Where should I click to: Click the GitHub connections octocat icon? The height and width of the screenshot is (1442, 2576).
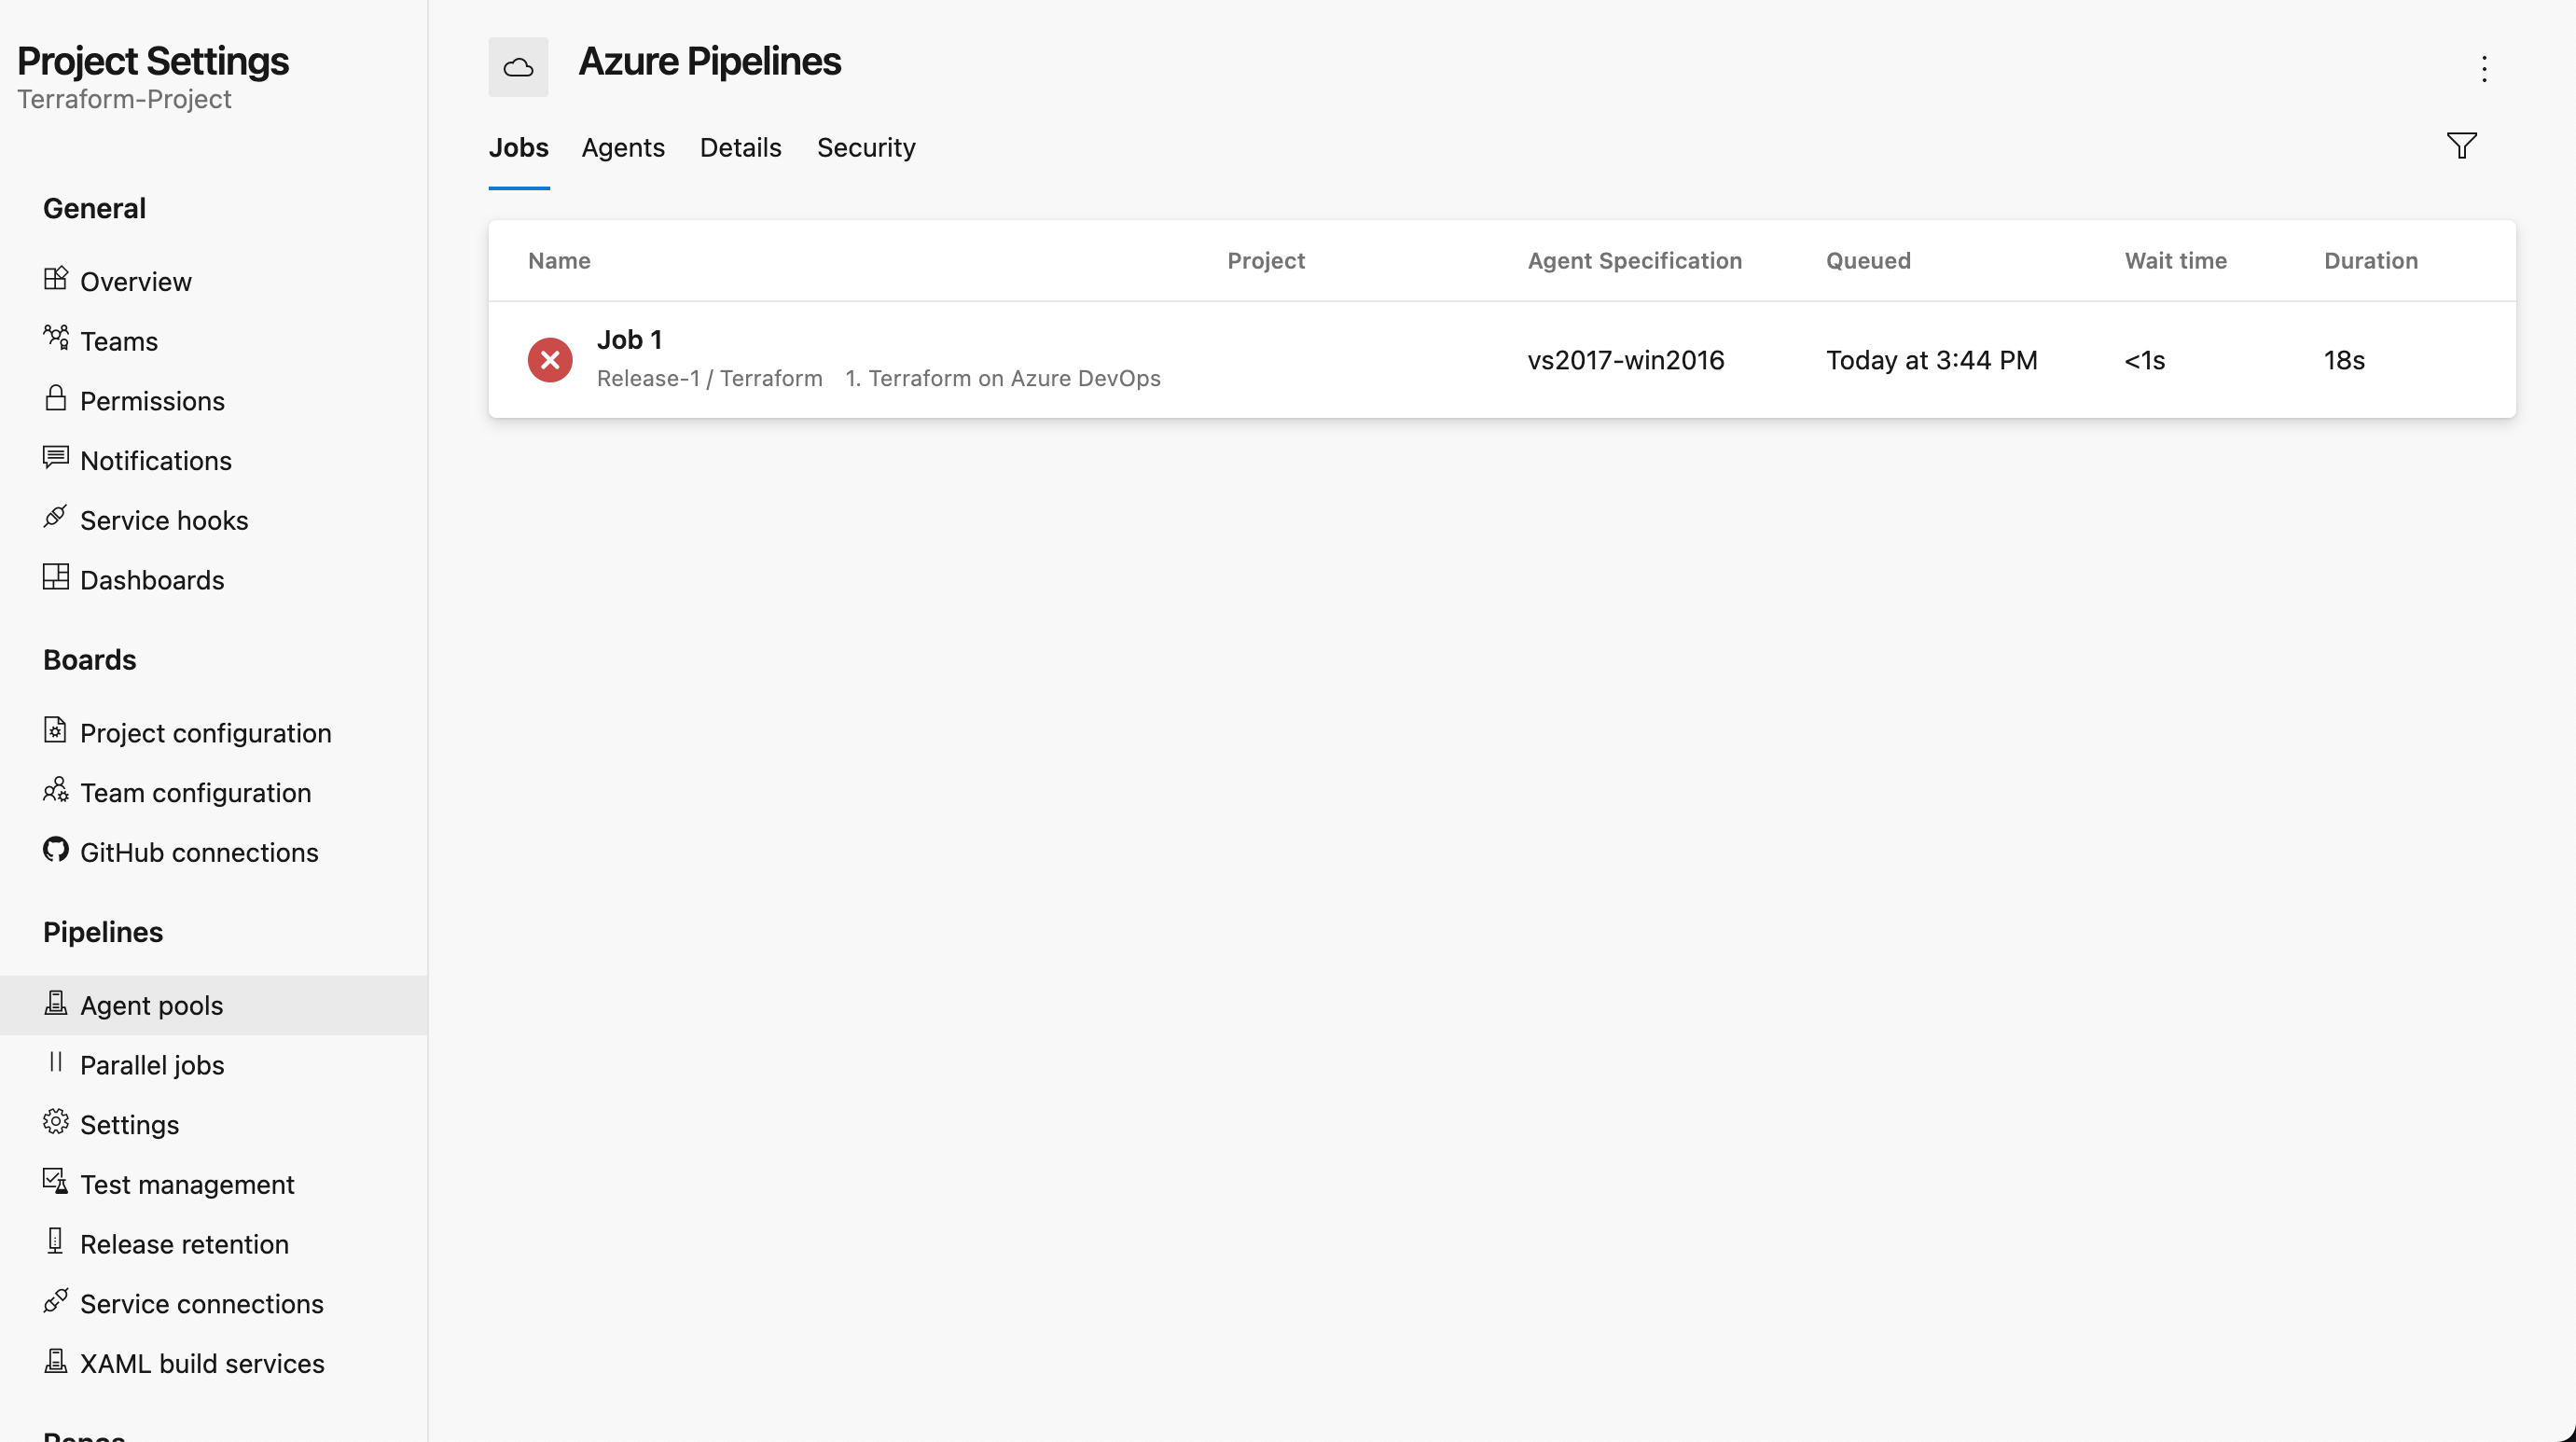56,850
